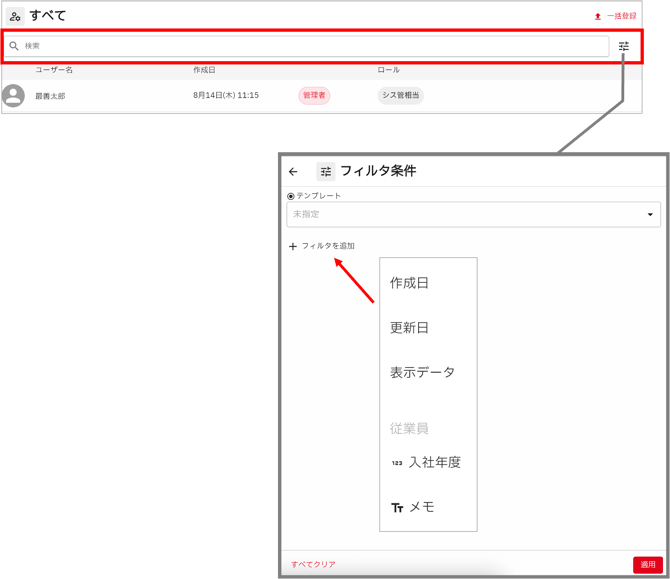Viewport: 670px width, 579px height.
Task: Click the back arrow in filter panel
Action: click(x=293, y=172)
